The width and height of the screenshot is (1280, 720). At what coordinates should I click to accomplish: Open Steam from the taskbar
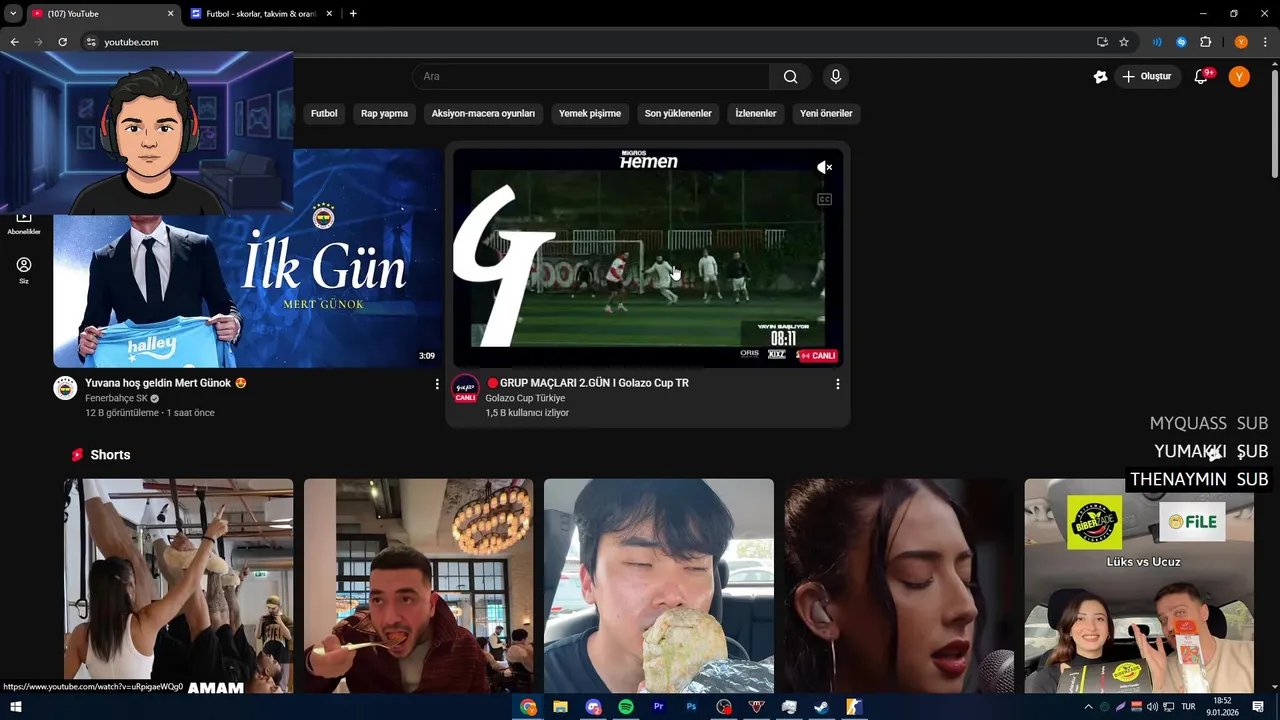[x=821, y=707]
